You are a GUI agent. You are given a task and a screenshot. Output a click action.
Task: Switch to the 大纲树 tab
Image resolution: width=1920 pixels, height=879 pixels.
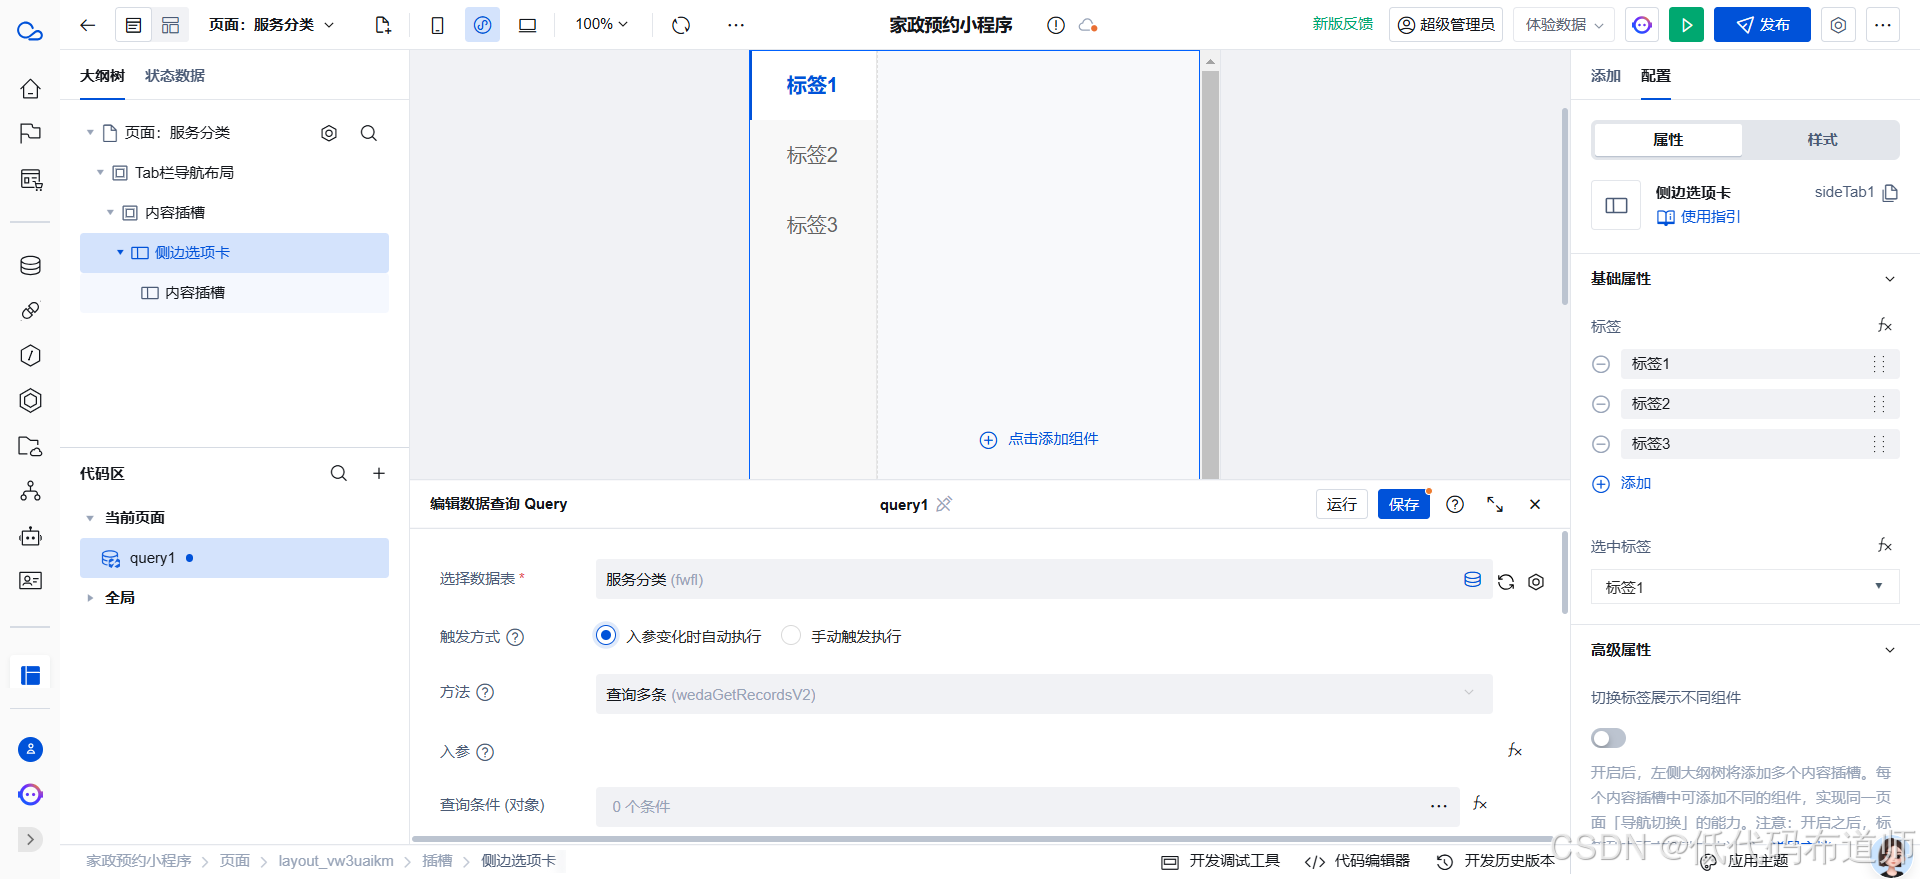pyautogui.click(x=102, y=76)
